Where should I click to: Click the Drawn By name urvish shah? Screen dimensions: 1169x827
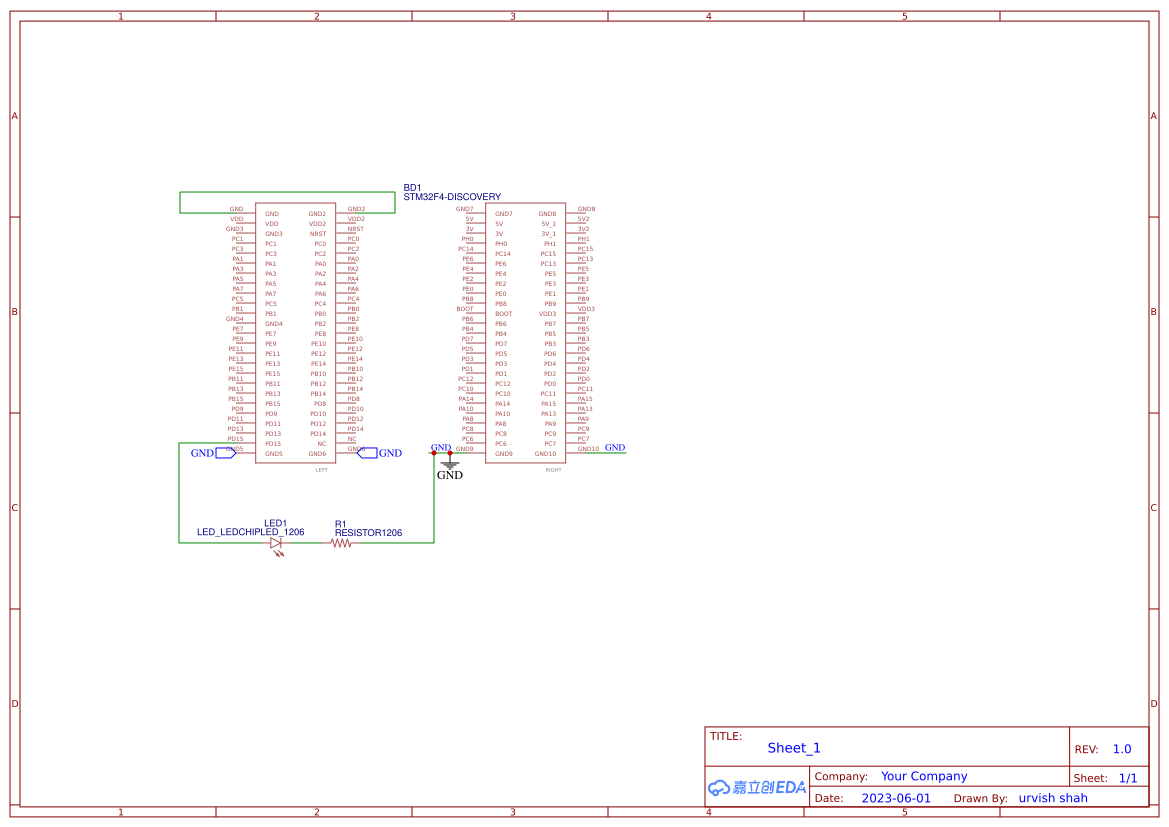click(1053, 798)
